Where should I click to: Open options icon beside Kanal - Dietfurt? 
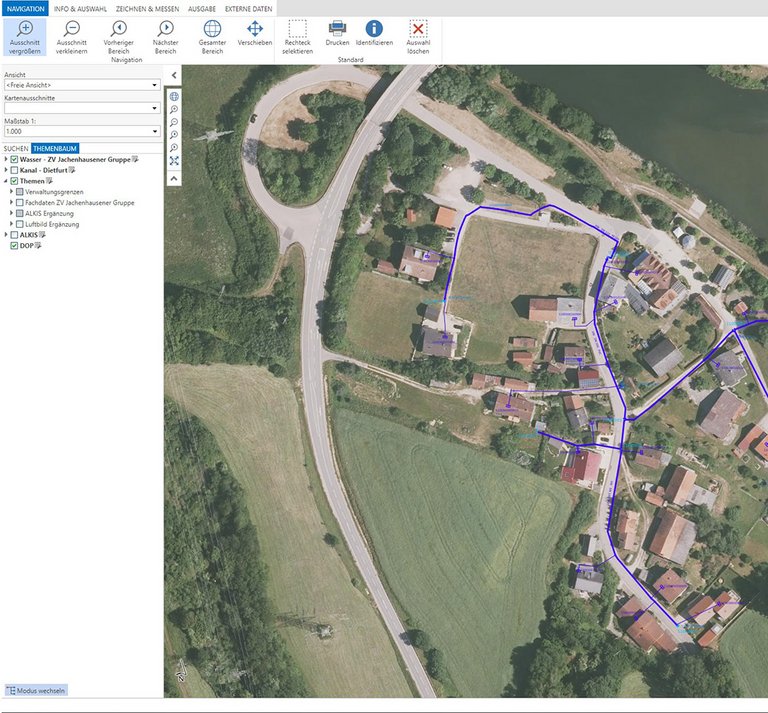tap(72, 170)
